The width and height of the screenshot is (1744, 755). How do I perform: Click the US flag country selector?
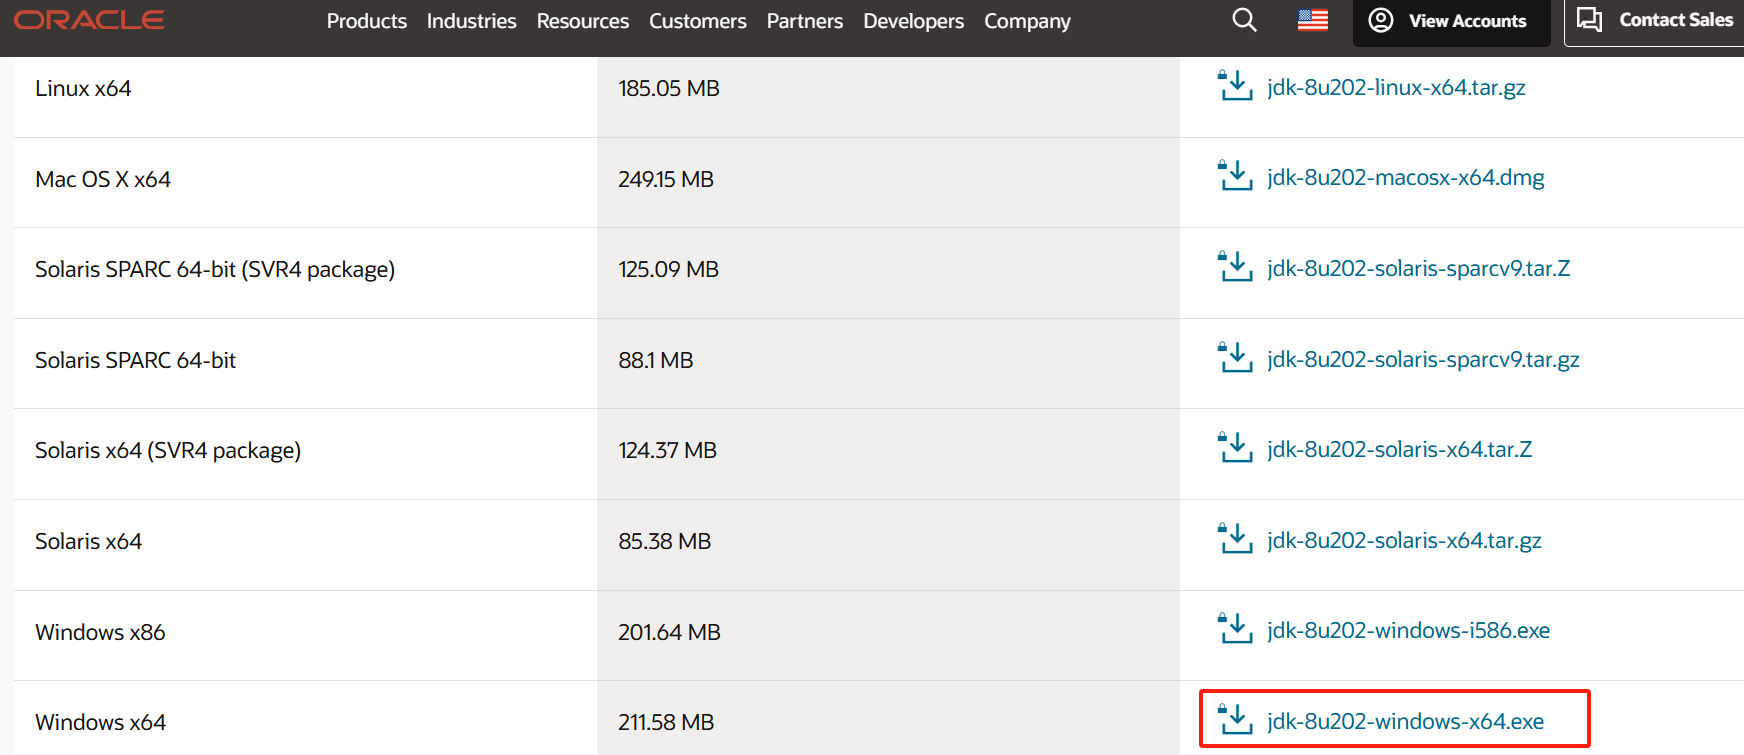click(x=1313, y=20)
